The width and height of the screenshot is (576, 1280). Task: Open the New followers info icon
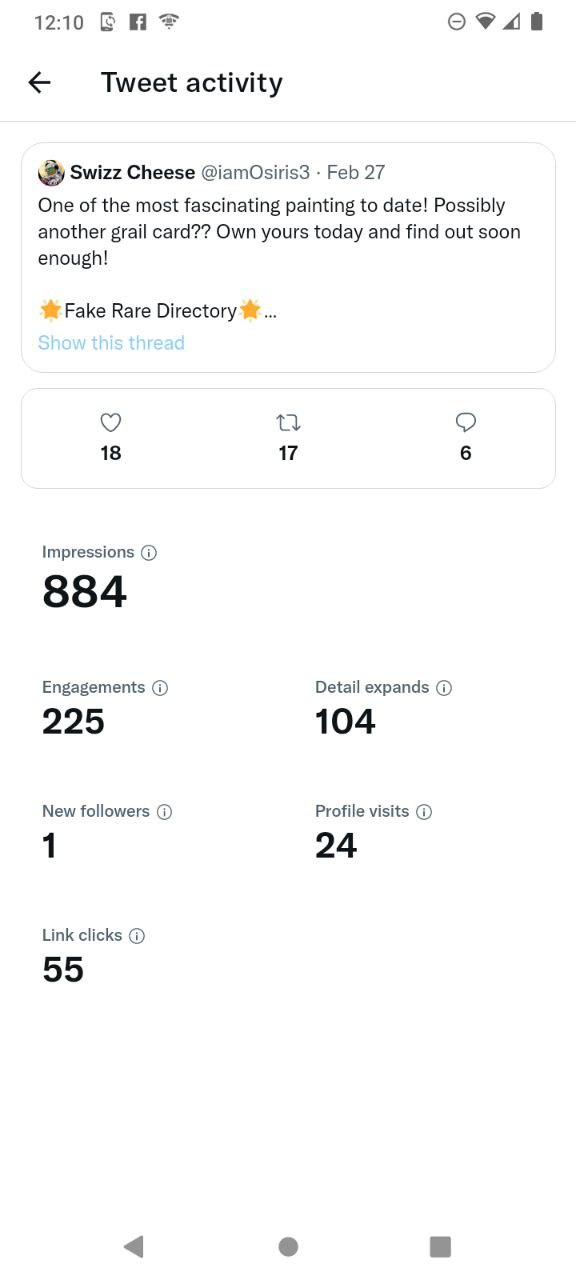[x=165, y=812]
